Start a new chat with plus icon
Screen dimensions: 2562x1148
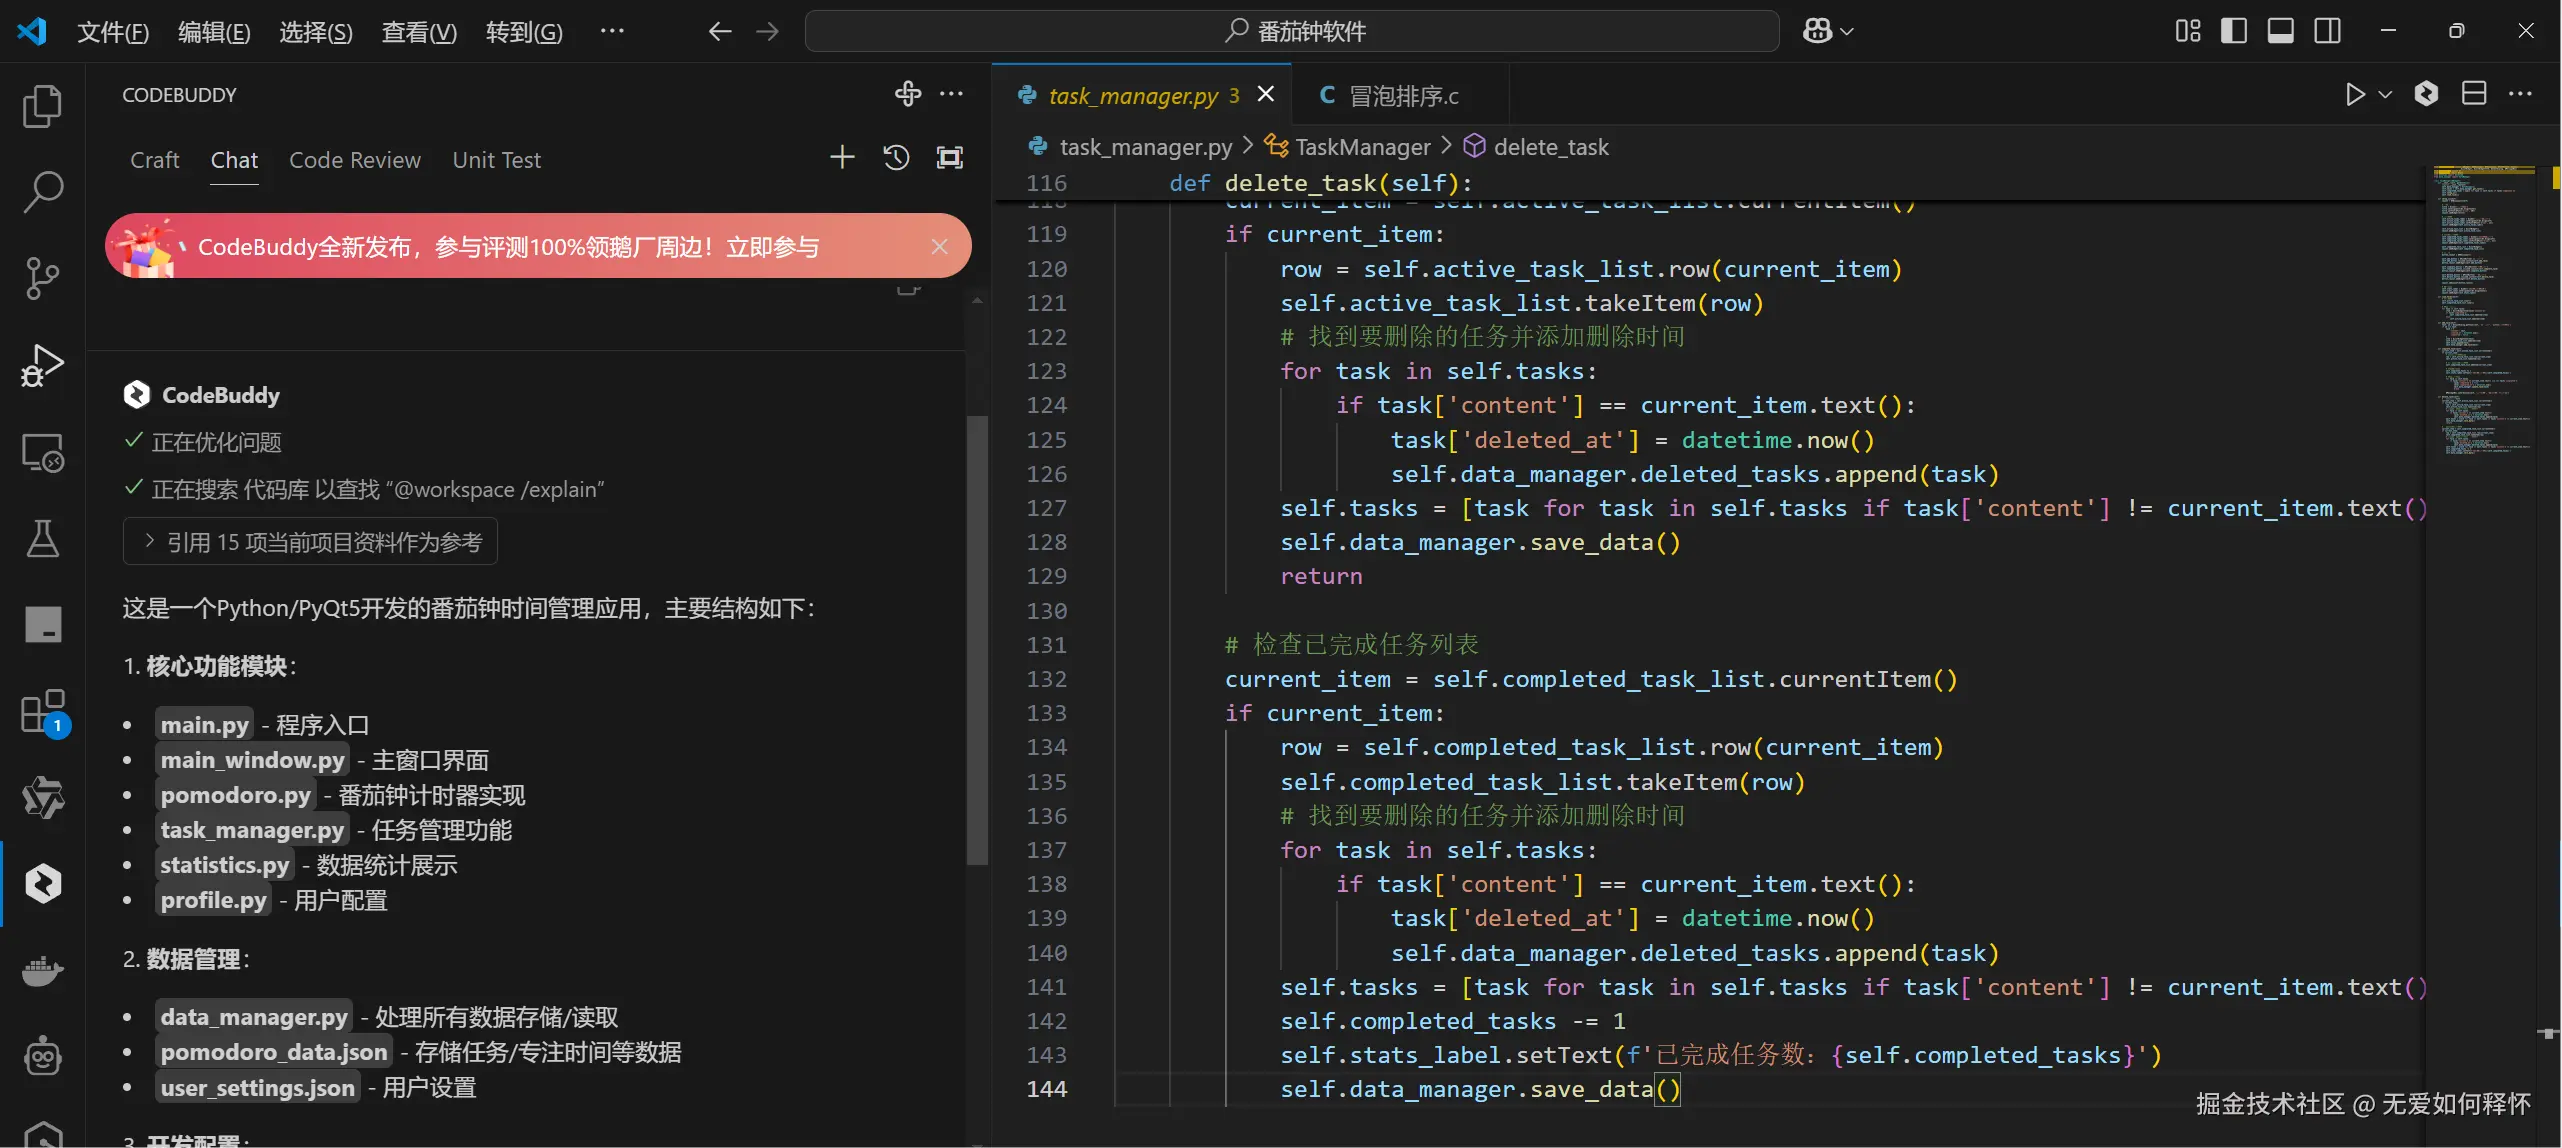pyautogui.click(x=842, y=157)
